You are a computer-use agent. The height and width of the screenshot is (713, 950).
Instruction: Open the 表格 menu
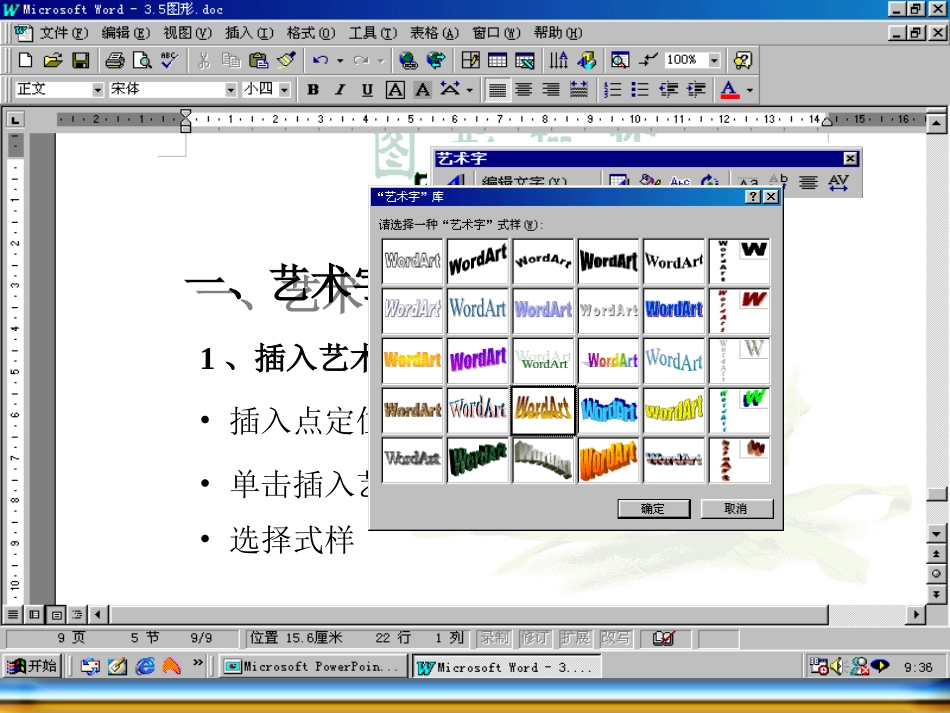click(434, 33)
